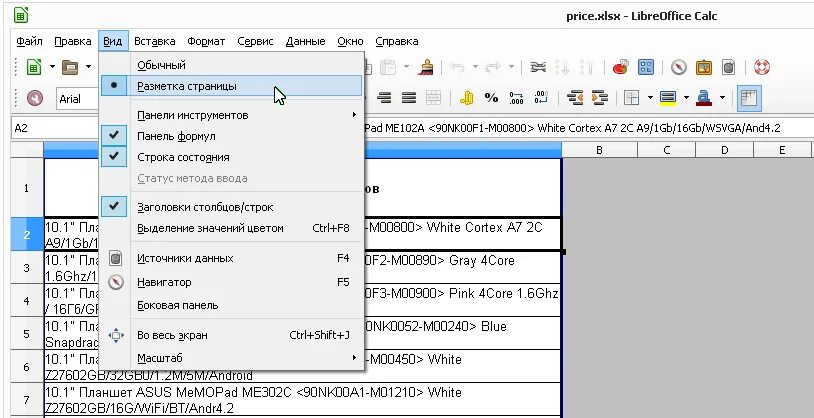Image resolution: width=814 pixels, height=418 pixels.
Task: Open Help with the lifebuoy icon
Action: coord(762,67)
